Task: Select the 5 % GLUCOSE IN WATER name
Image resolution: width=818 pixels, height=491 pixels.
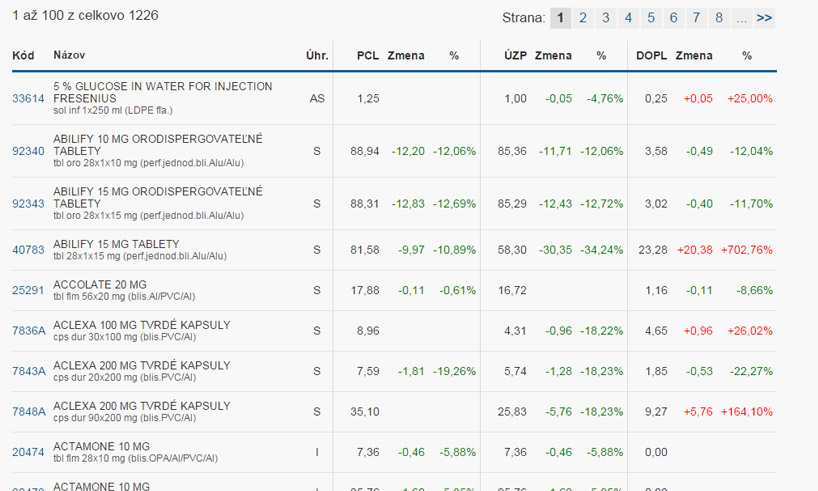Action: (x=163, y=92)
